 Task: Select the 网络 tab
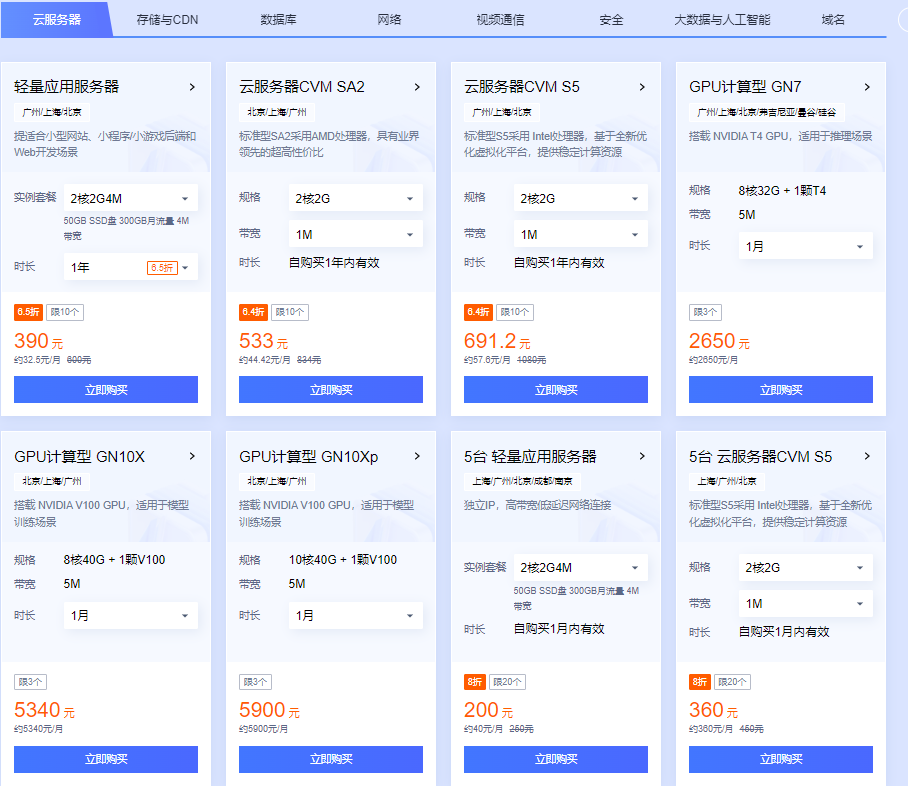pos(389,20)
